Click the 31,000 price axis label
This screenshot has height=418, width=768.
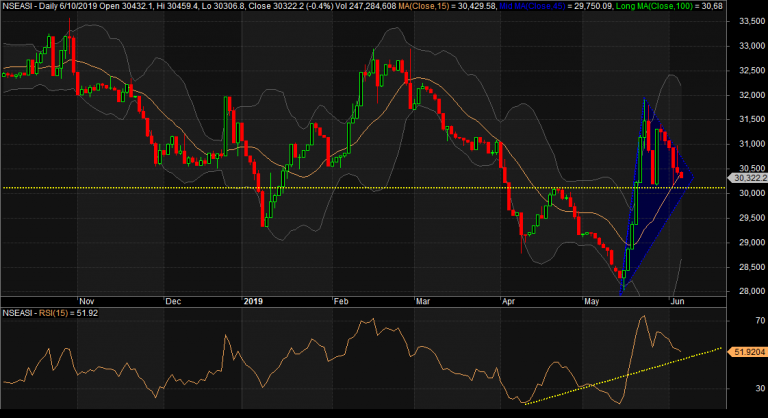coord(751,144)
